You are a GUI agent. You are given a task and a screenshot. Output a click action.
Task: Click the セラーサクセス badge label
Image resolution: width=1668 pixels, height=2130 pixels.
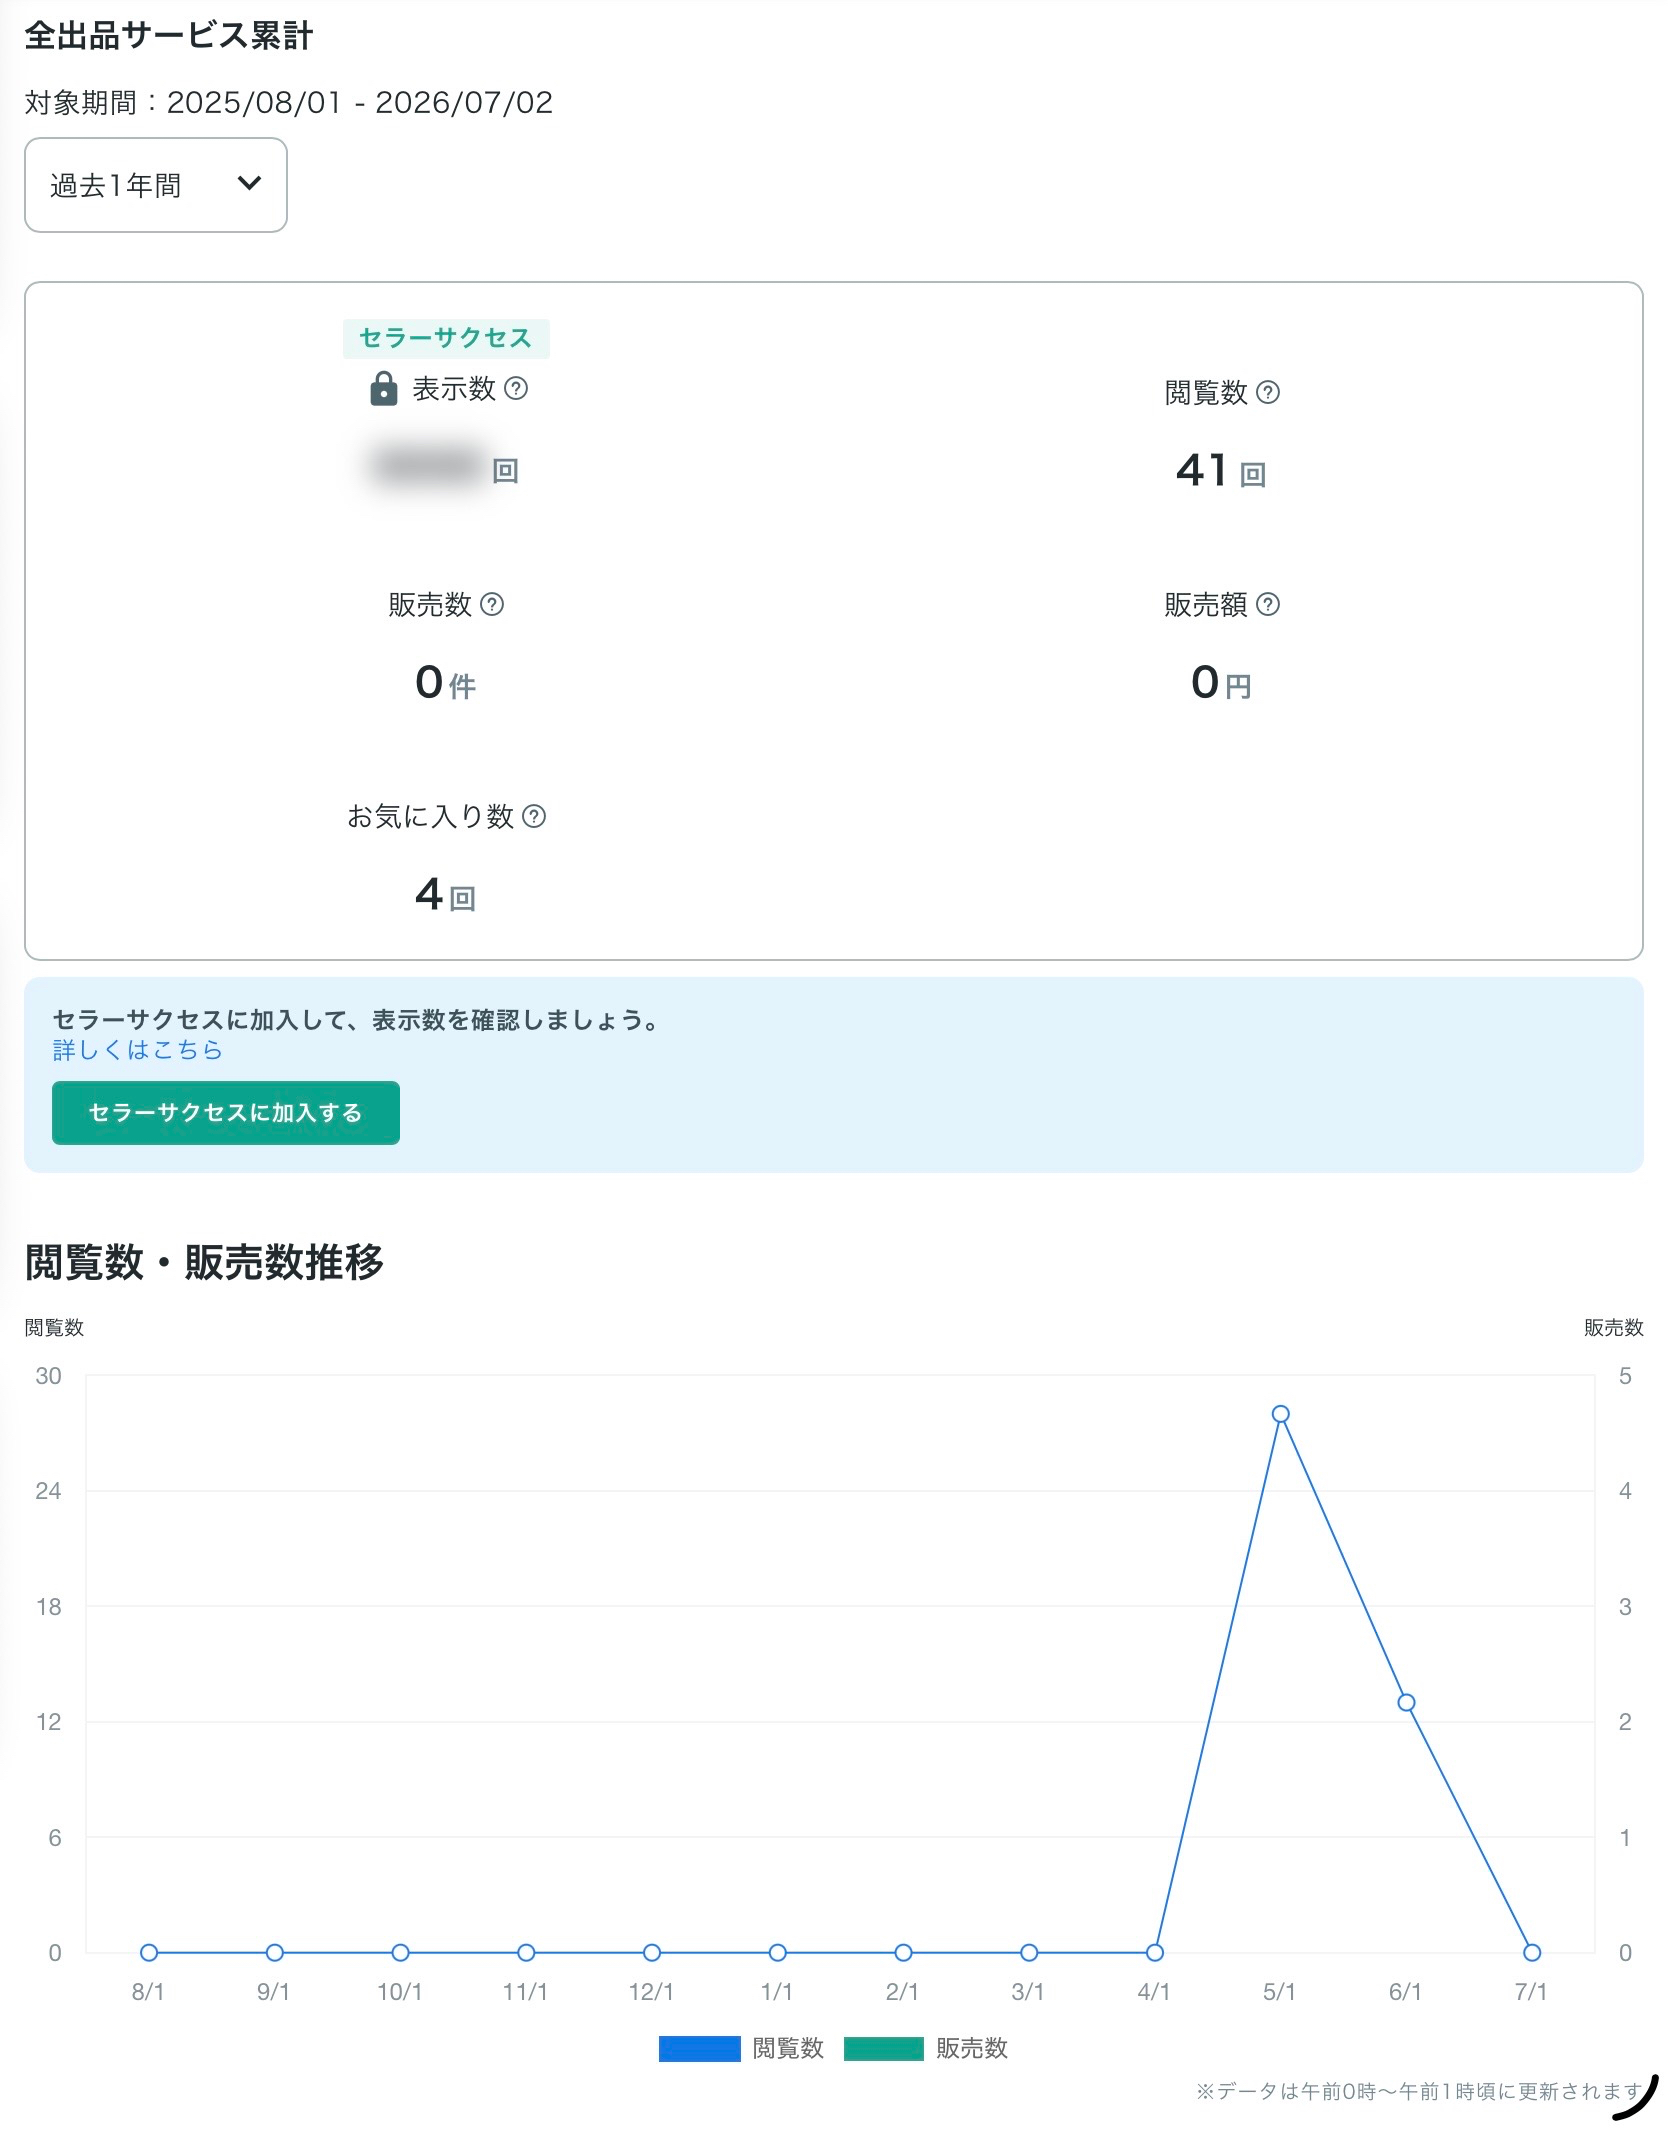(x=446, y=338)
